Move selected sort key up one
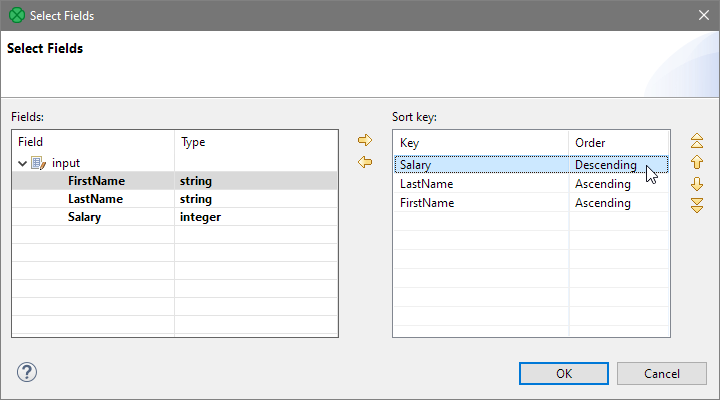 (x=697, y=162)
